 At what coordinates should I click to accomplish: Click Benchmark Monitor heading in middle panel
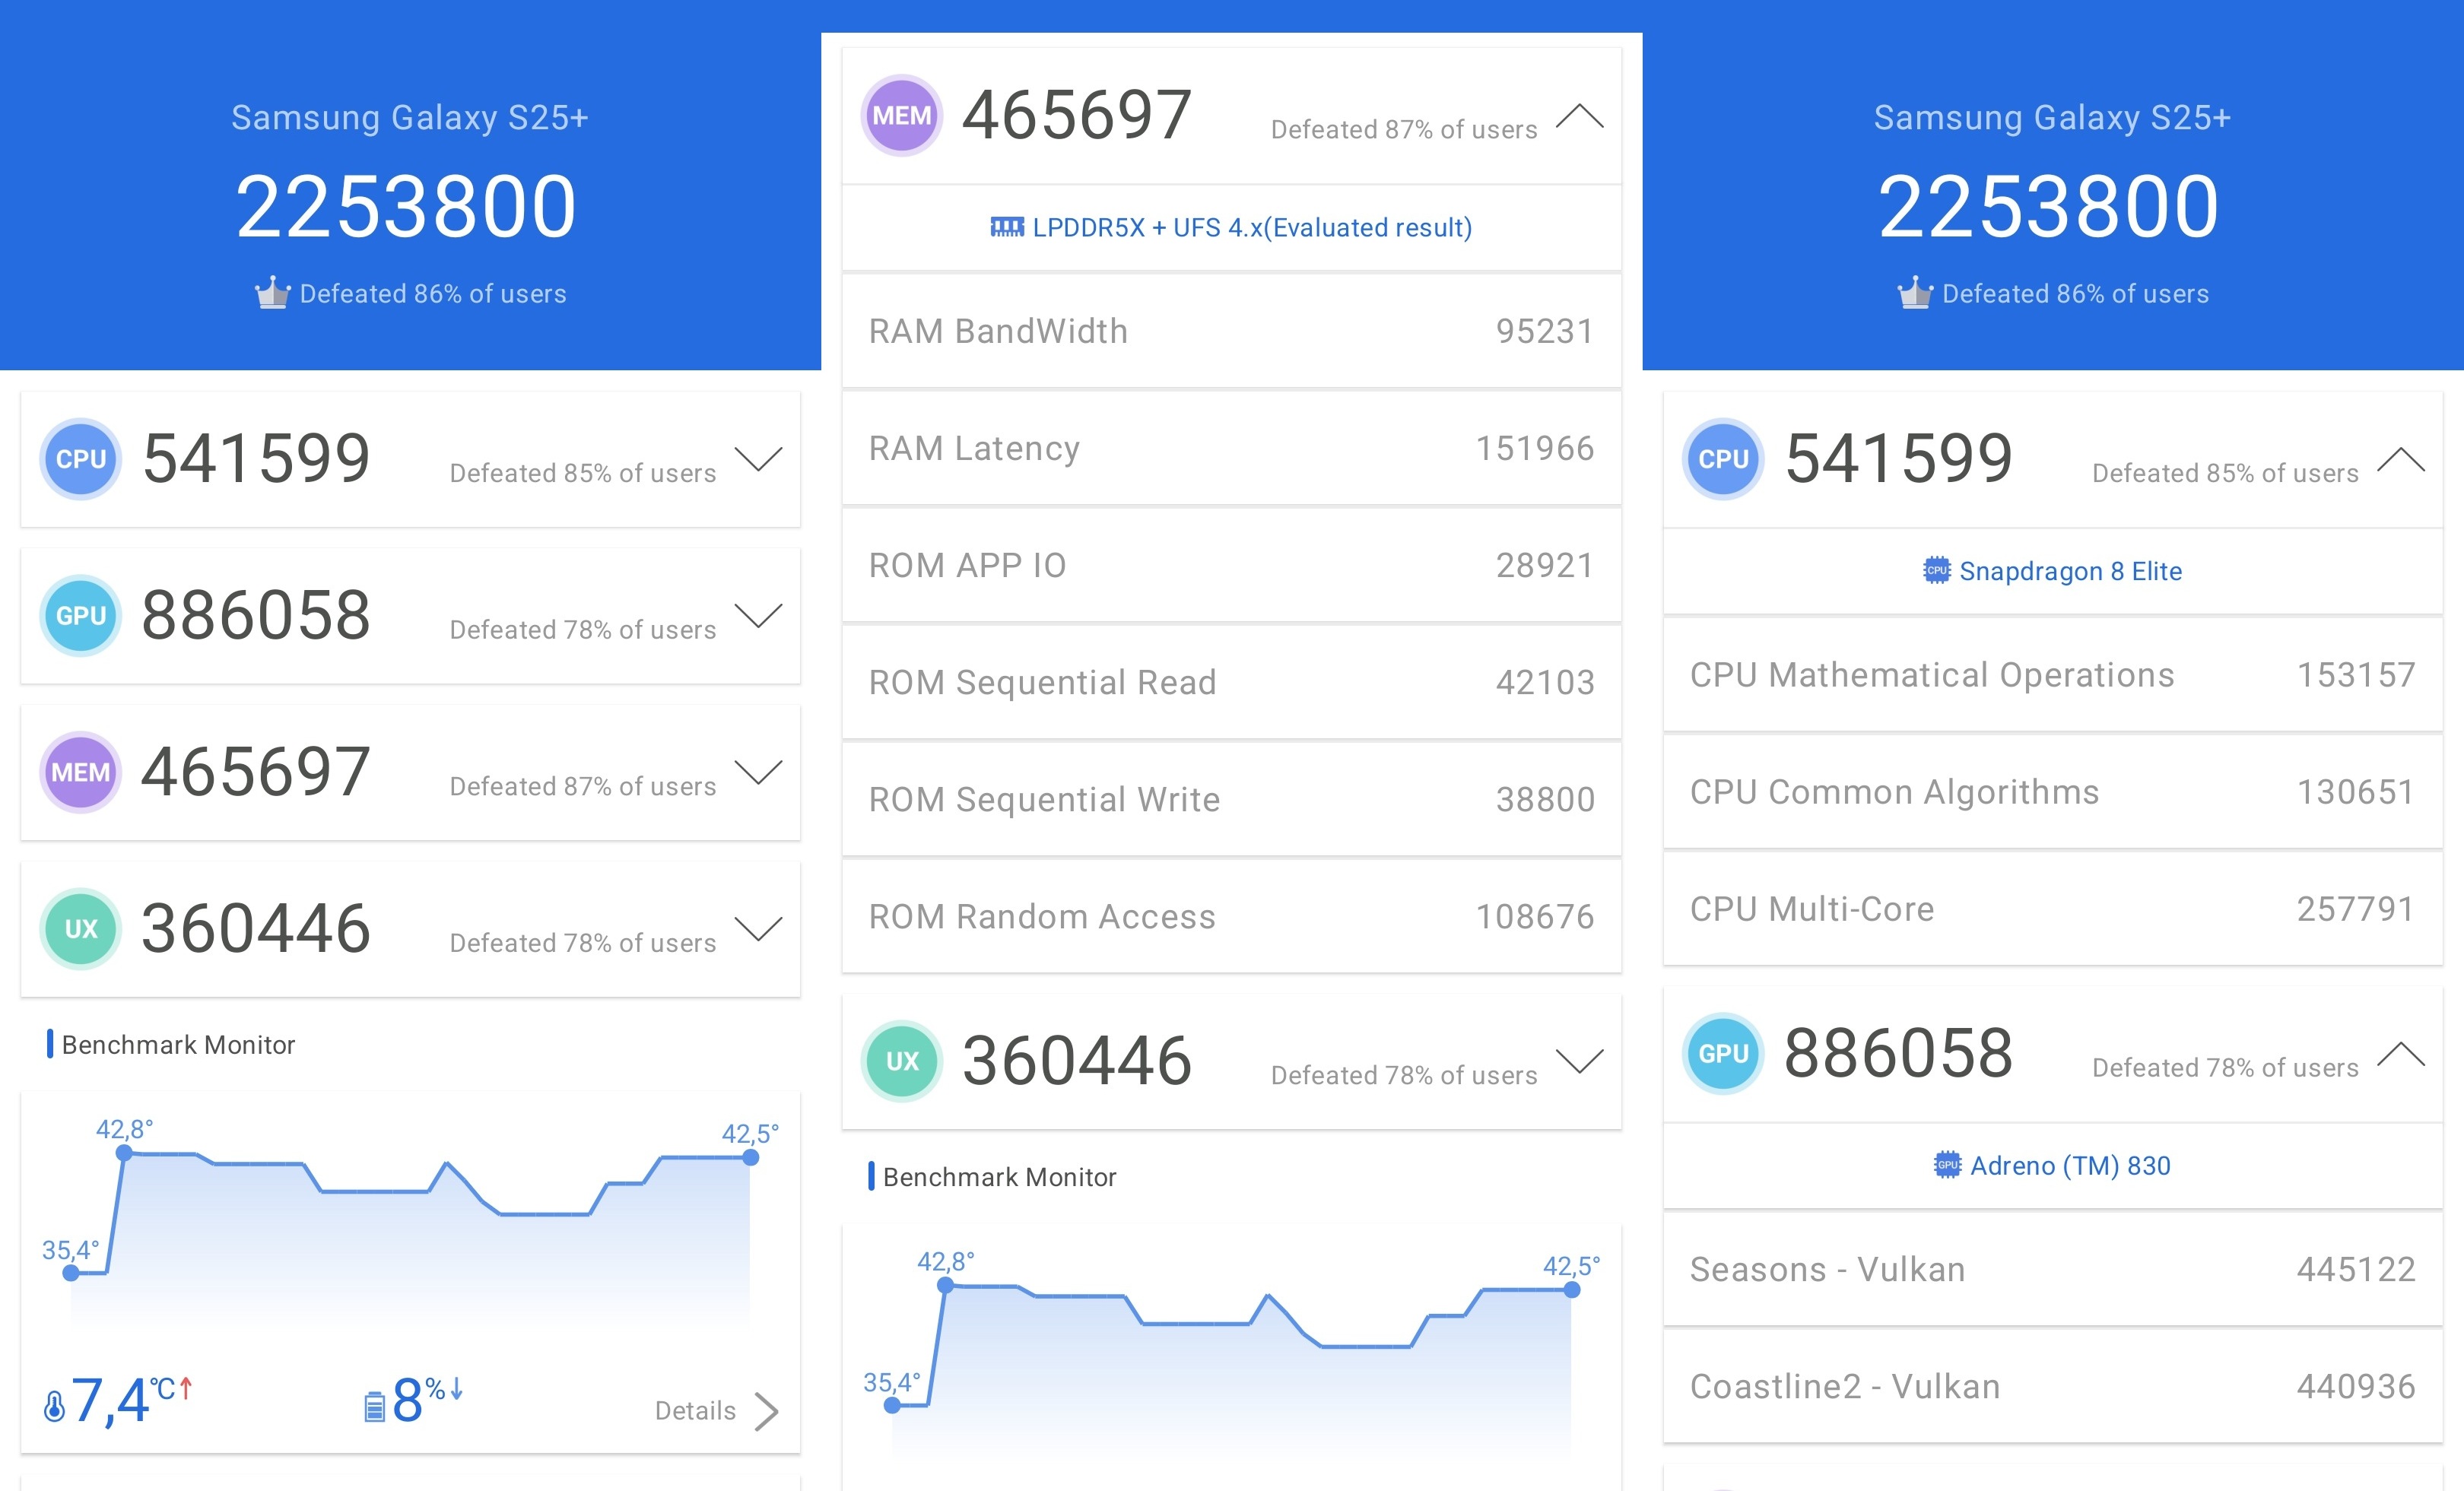[x=1000, y=1177]
